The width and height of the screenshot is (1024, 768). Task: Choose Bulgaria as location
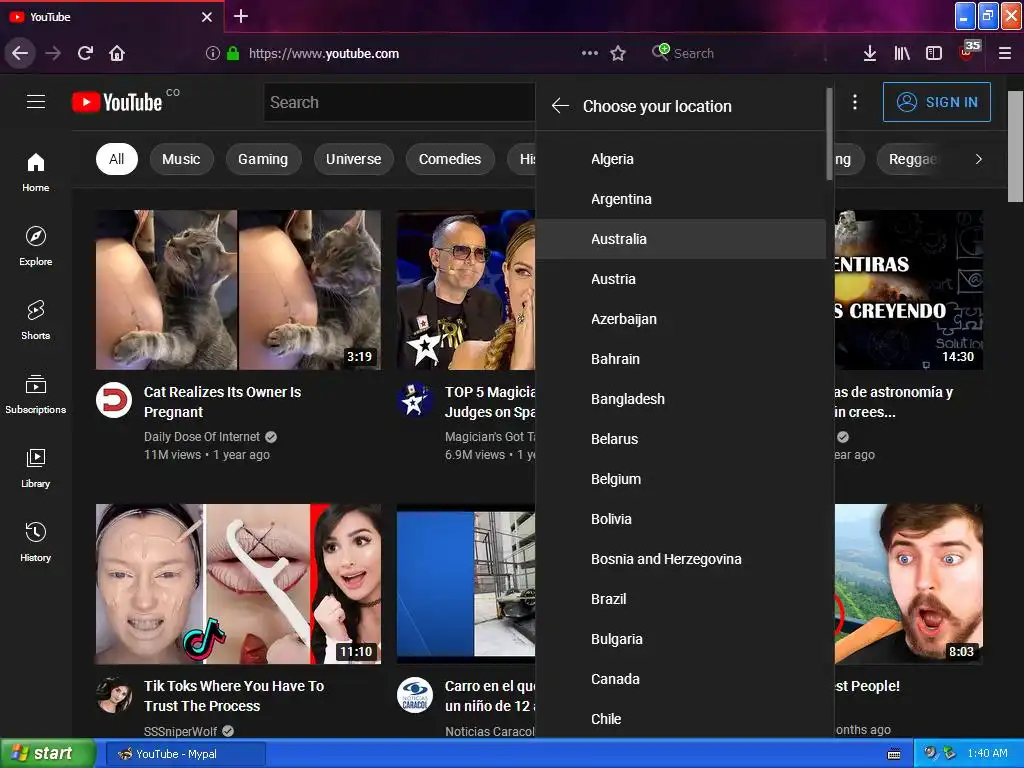tap(680, 639)
